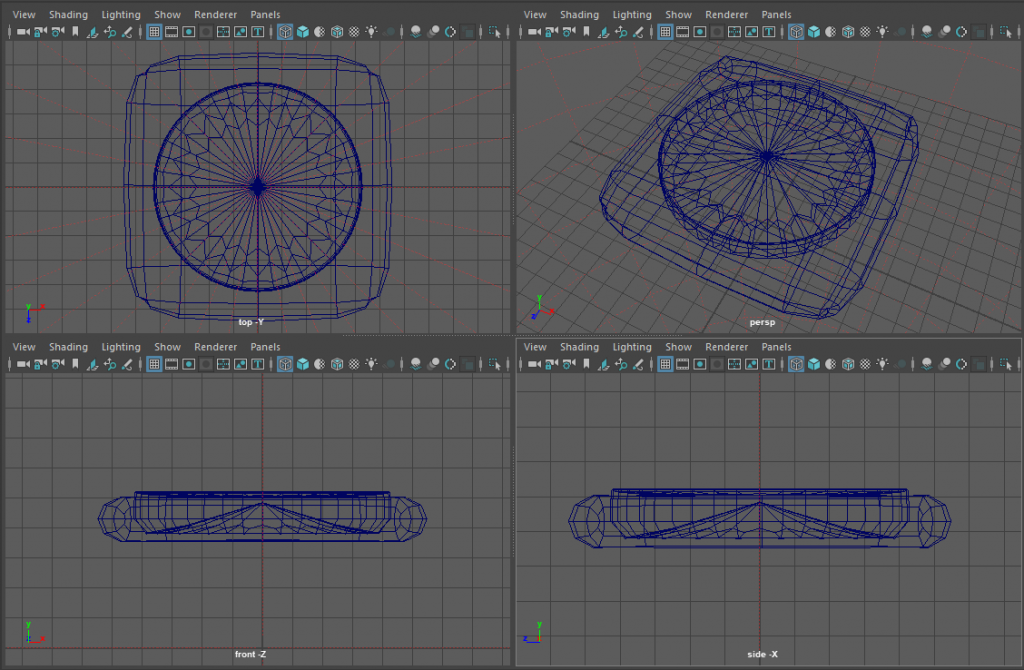Toggle film gate in the side view panel
The image size is (1024, 670).
click(683, 365)
